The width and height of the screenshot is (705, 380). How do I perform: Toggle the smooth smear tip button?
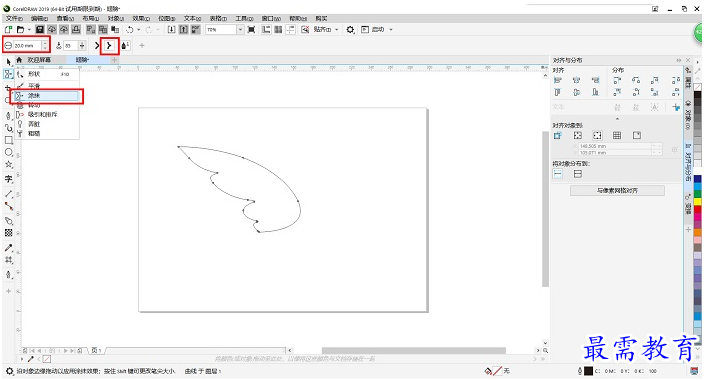(97, 45)
